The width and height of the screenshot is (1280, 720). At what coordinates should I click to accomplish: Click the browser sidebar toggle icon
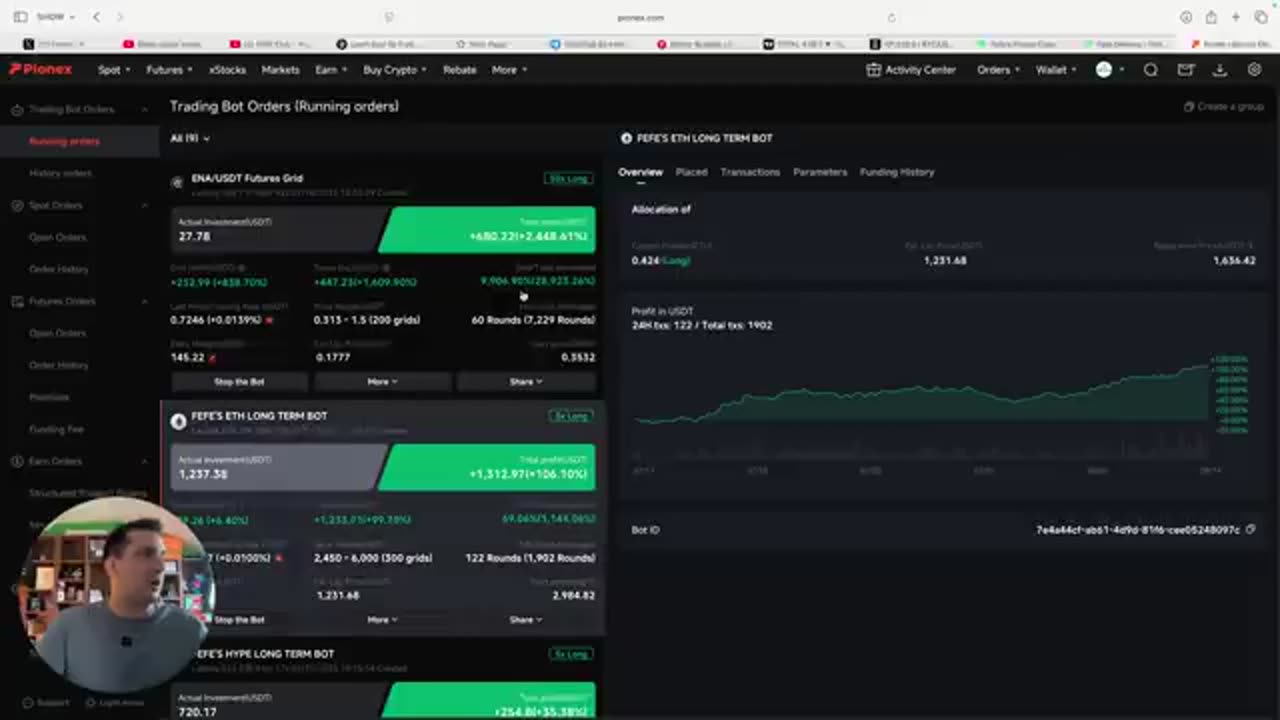[x=20, y=17]
